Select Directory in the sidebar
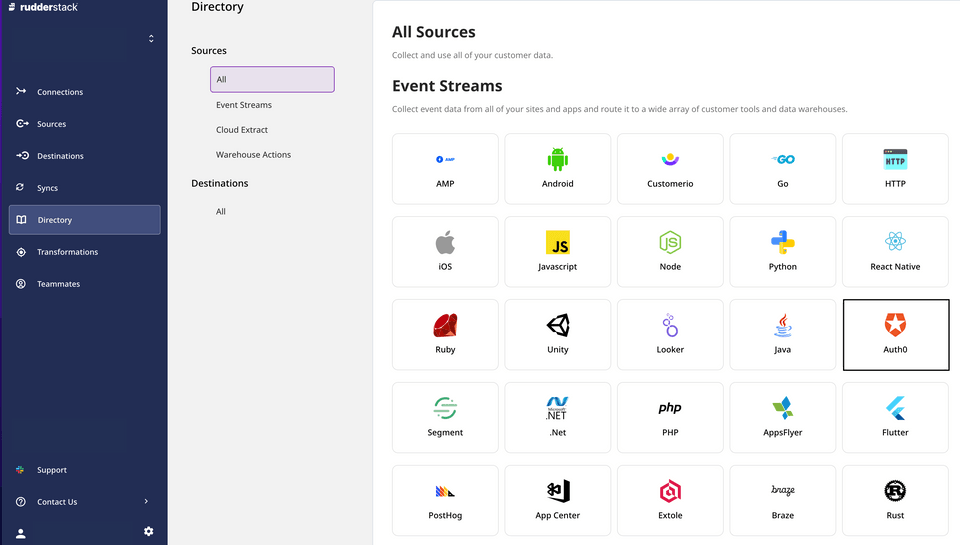 [x=84, y=220]
